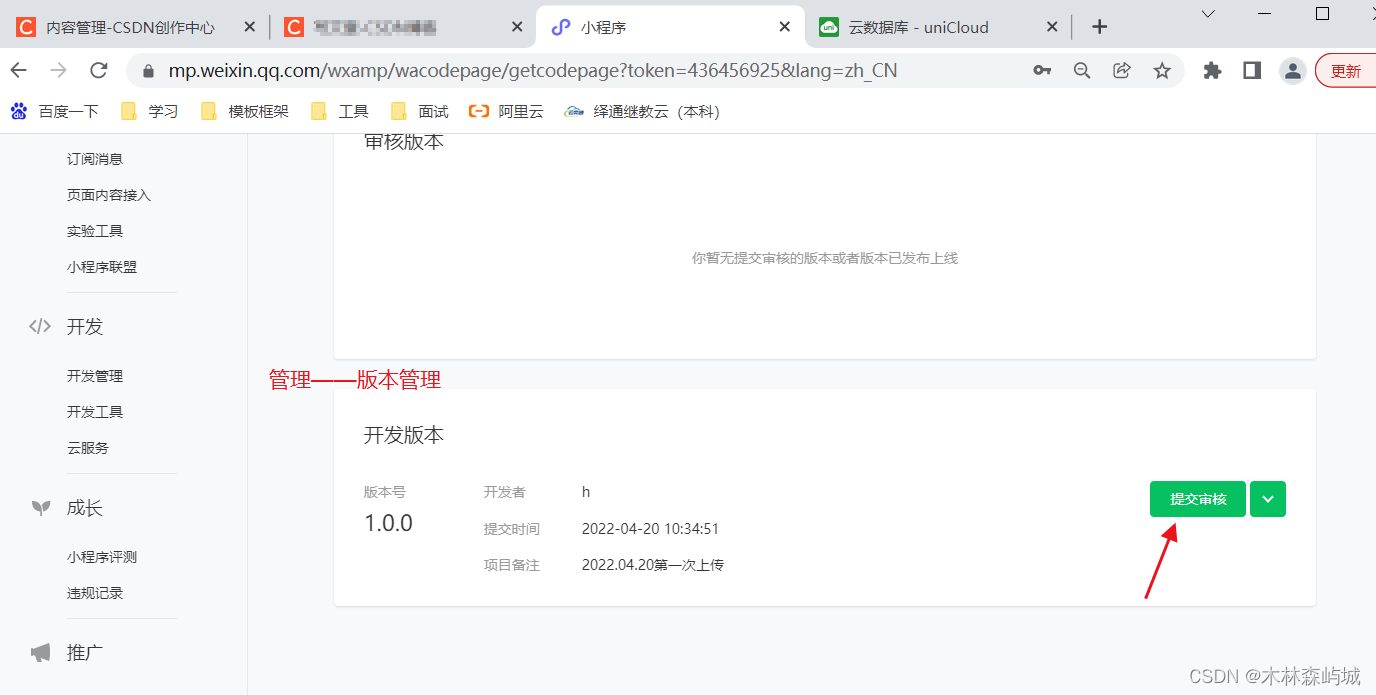Open the 开发管理 sidebar link

point(95,375)
